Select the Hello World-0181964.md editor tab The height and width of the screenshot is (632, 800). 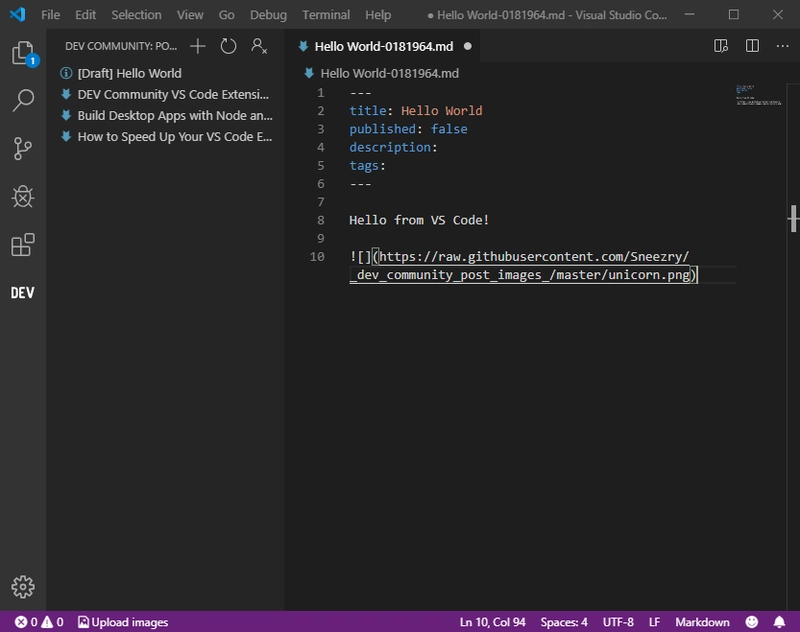pos(383,46)
